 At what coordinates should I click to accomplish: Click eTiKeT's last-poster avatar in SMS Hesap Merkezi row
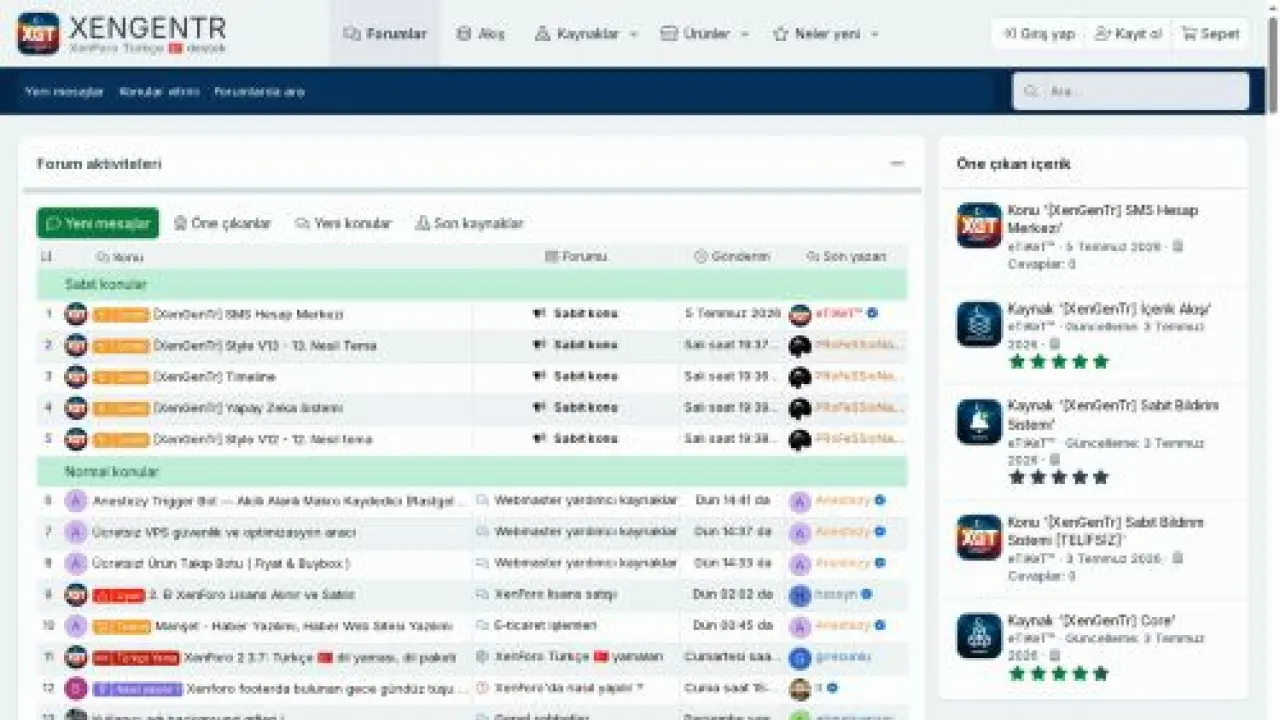coord(799,314)
